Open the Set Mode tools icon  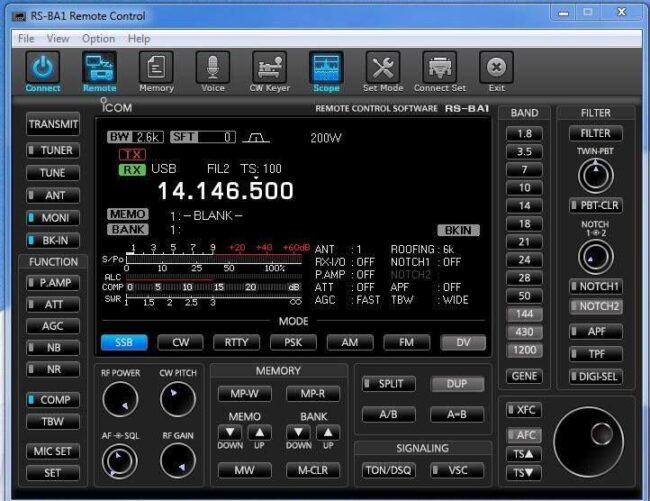click(383, 67)
